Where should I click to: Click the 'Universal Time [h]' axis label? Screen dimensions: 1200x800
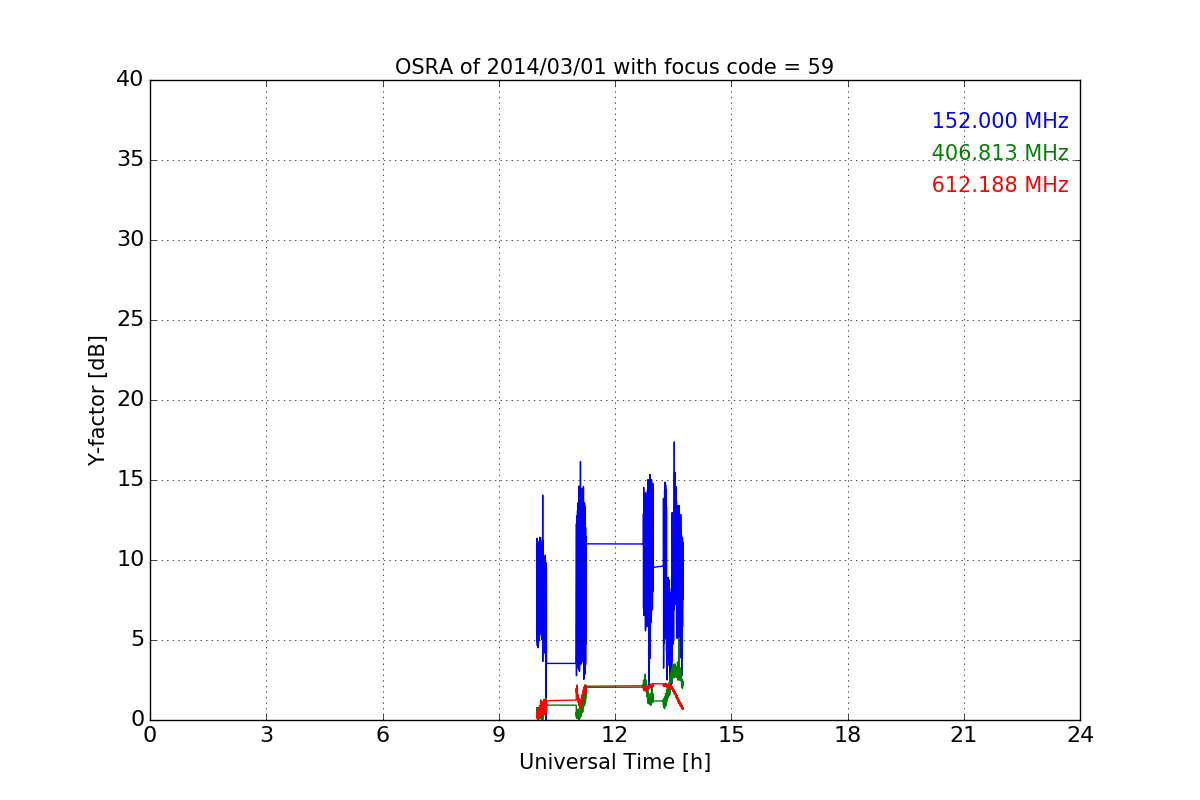(x=614, y=762)
